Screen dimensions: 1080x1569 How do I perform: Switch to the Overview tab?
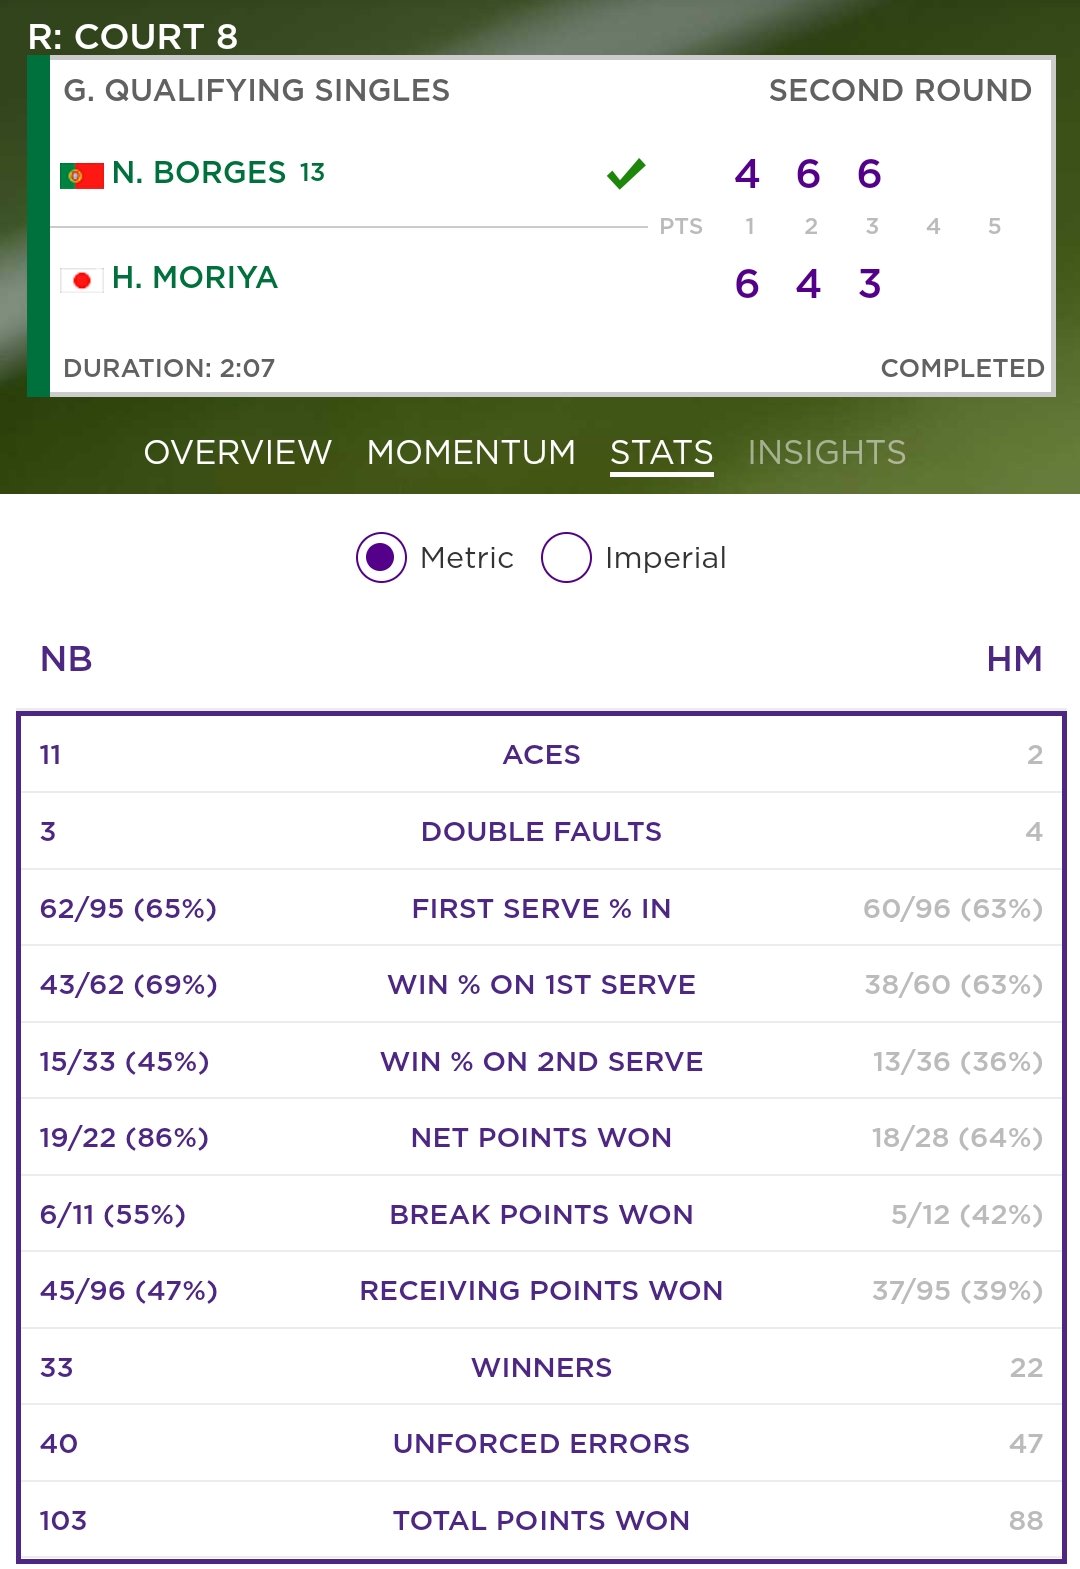tap(238, 452)
